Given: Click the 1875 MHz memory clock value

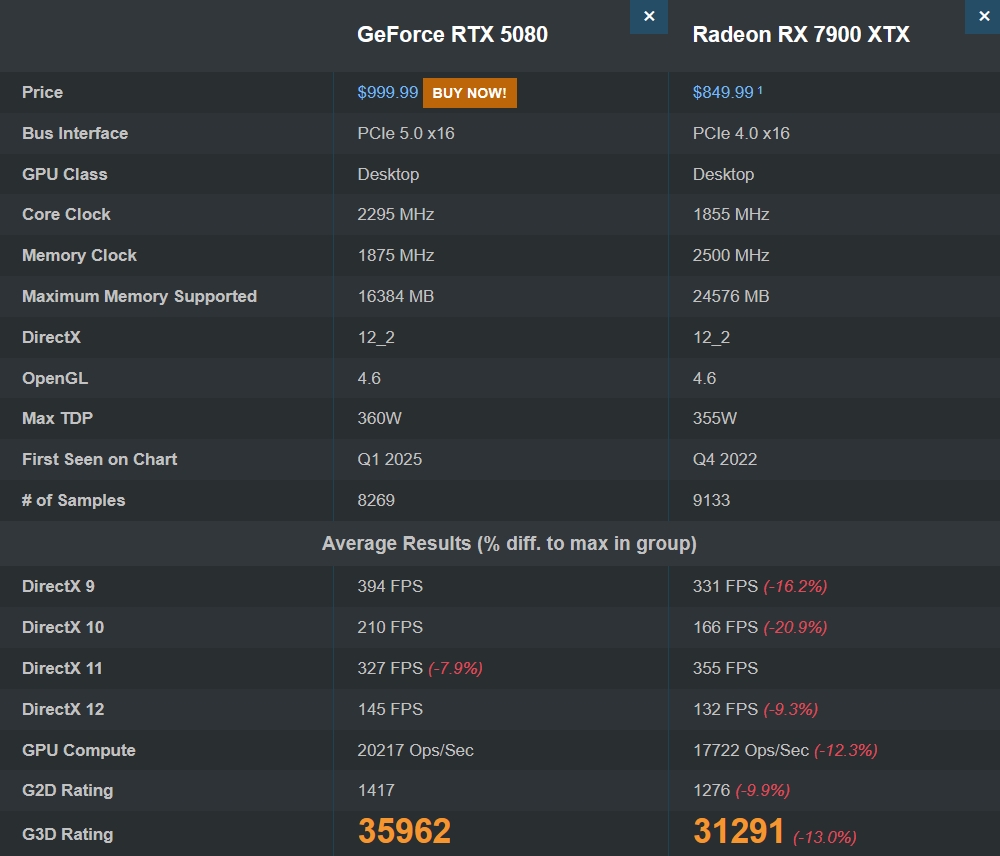Looking at the screenshot, I should click(x=395, y=255).
